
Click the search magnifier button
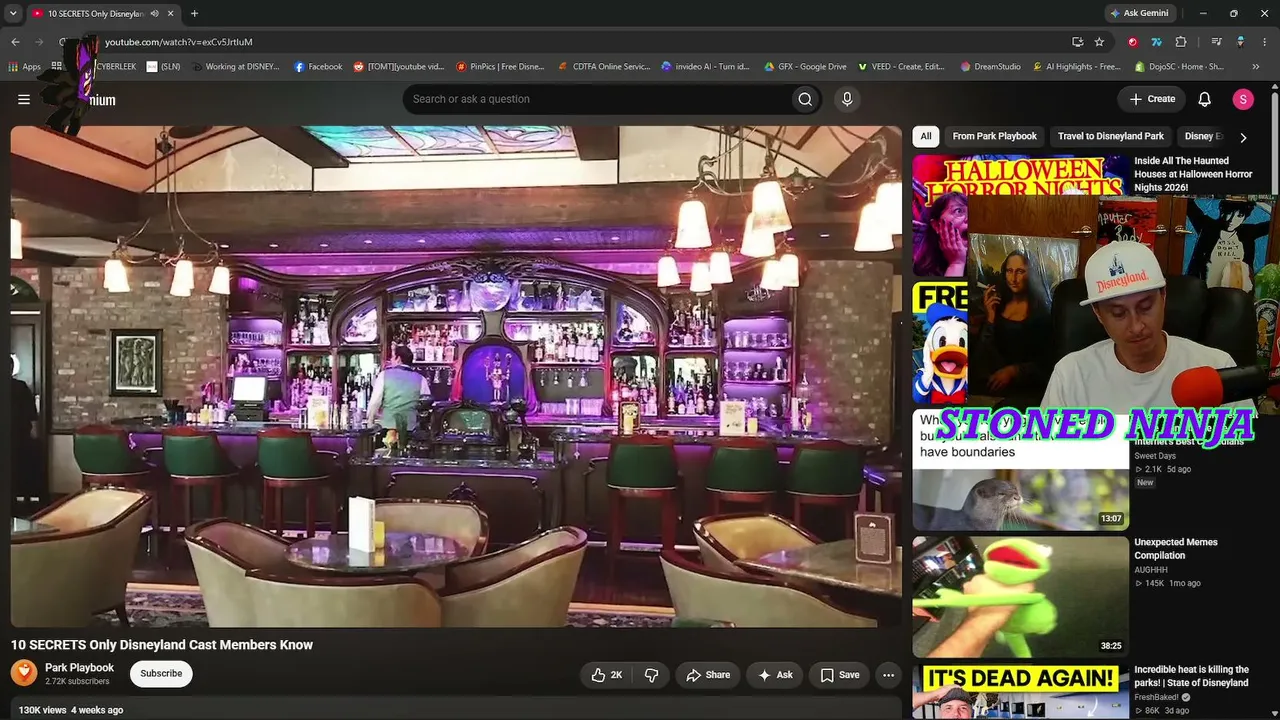pyautogui.click(x=805, y=99)
